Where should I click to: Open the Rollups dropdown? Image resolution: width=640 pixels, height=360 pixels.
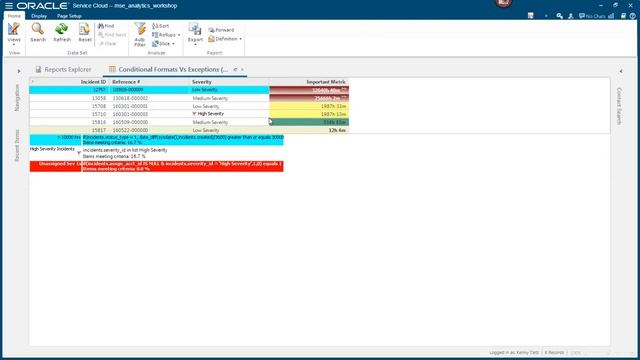pyautogui.click(x=166, y=35)
